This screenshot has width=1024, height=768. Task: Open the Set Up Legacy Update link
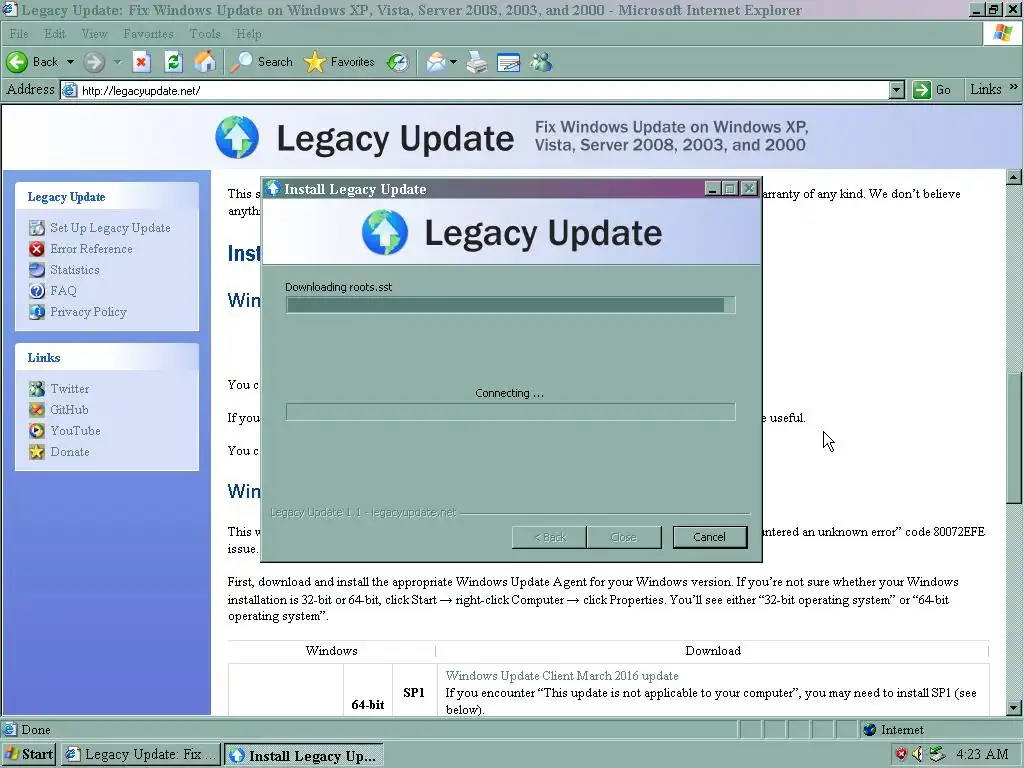tap(110, 228)
